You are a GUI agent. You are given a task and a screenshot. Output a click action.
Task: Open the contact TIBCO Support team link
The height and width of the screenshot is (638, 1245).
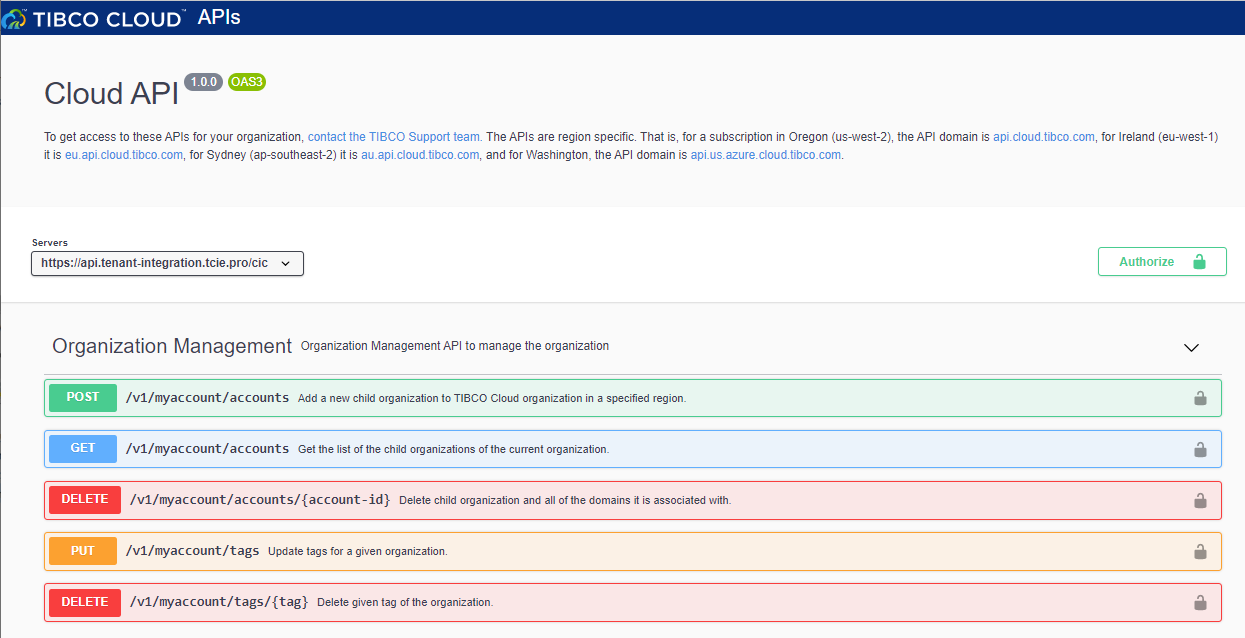click(394, 137)
